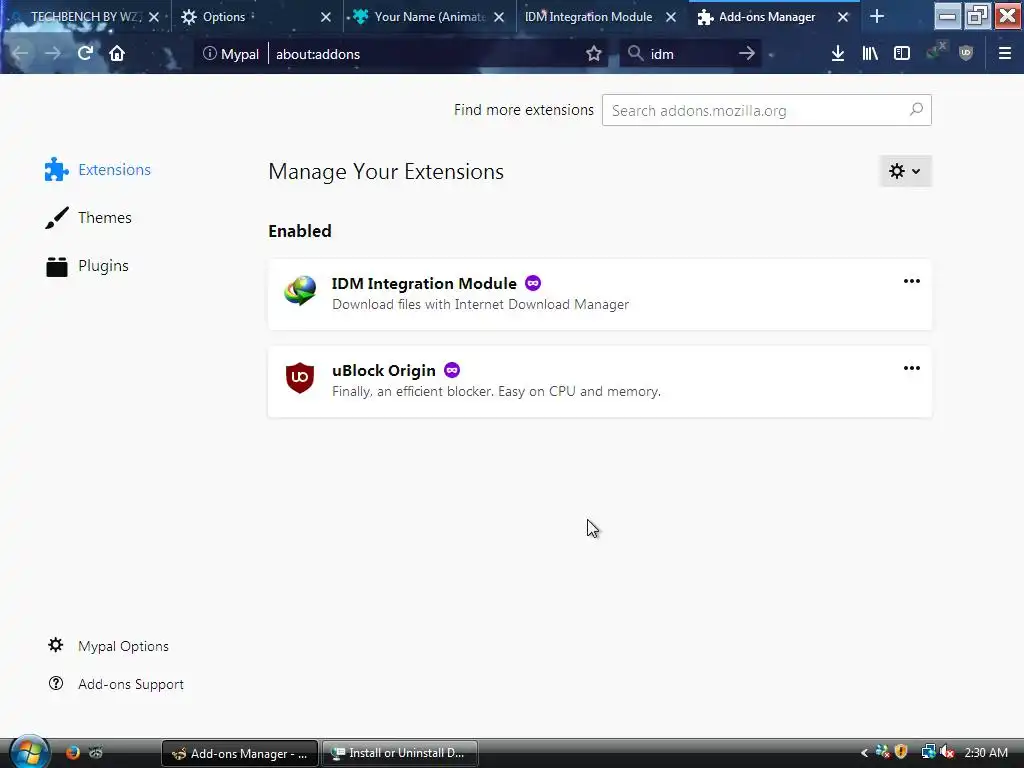Viewport: 1024px width, 768px height.
Task: Open the hamburger application menu
Action: pos(1004,54)
